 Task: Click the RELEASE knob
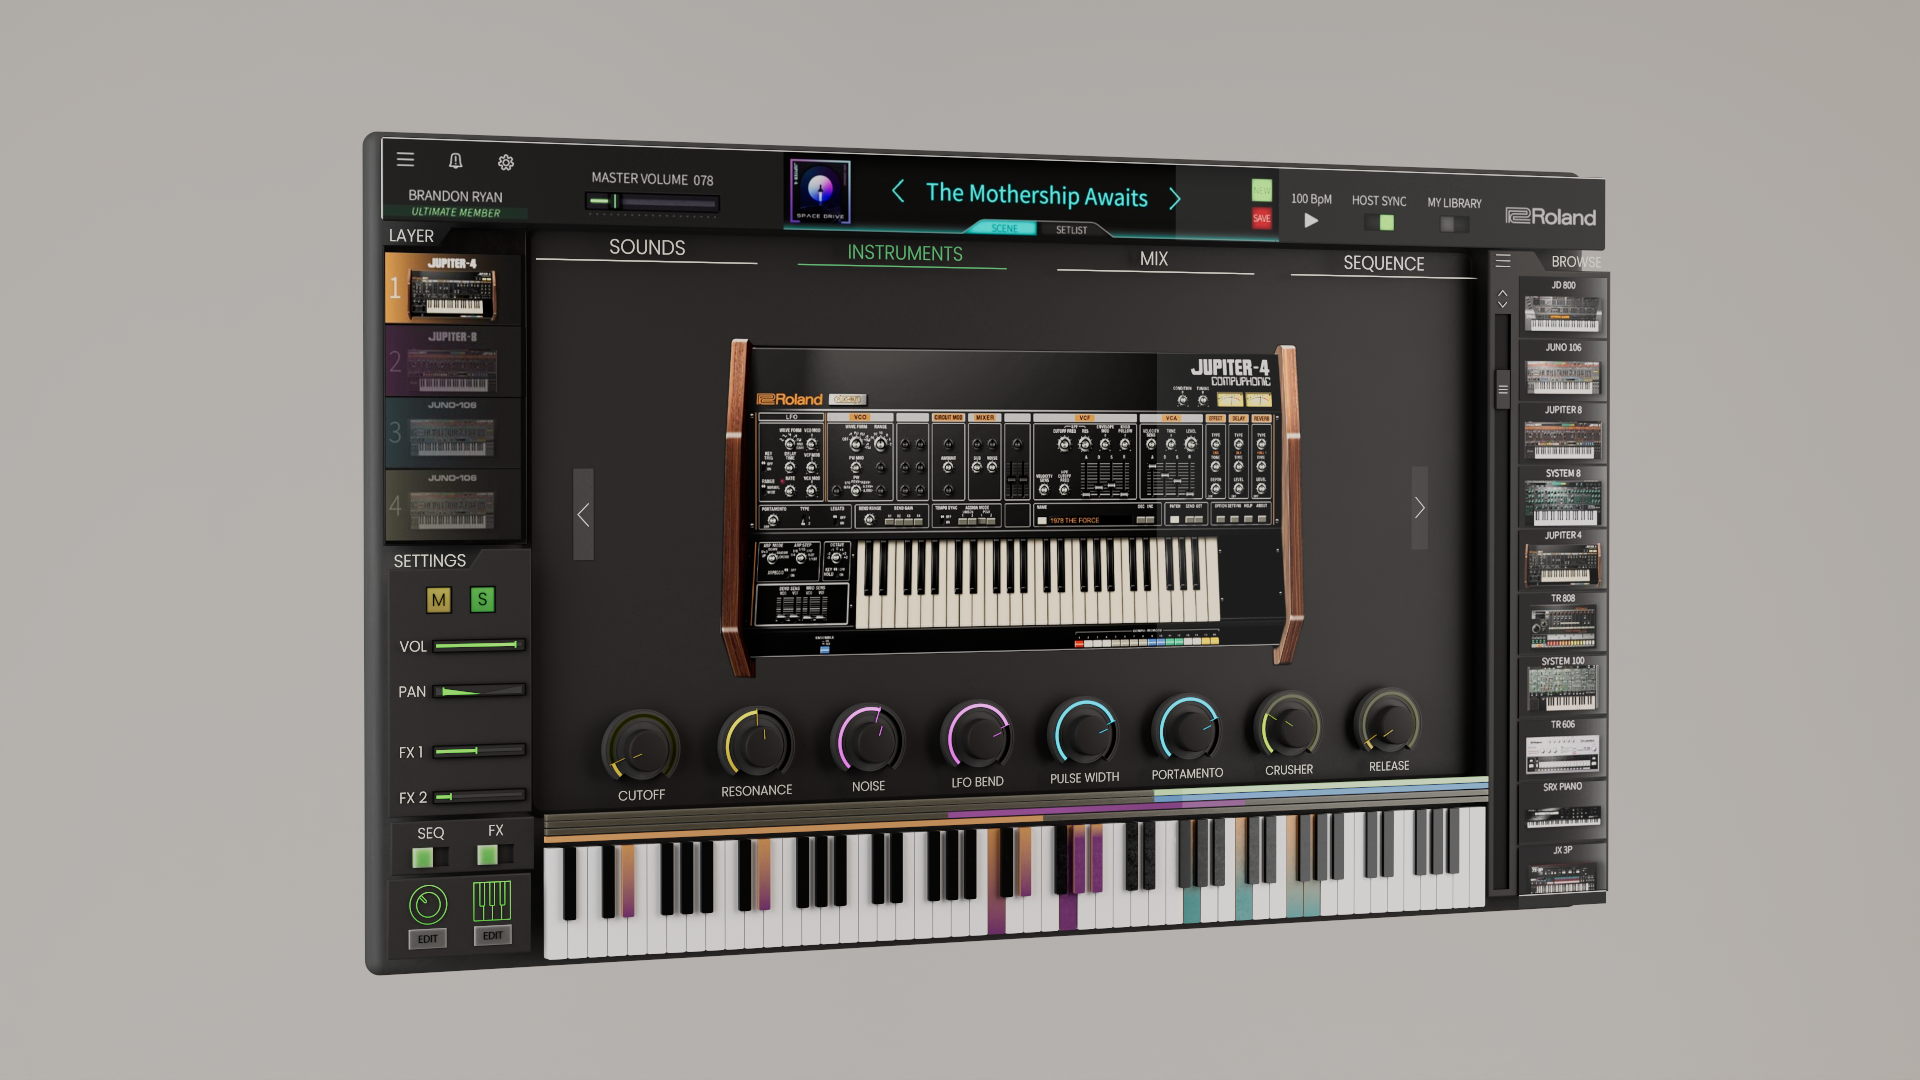point(1388,723)
